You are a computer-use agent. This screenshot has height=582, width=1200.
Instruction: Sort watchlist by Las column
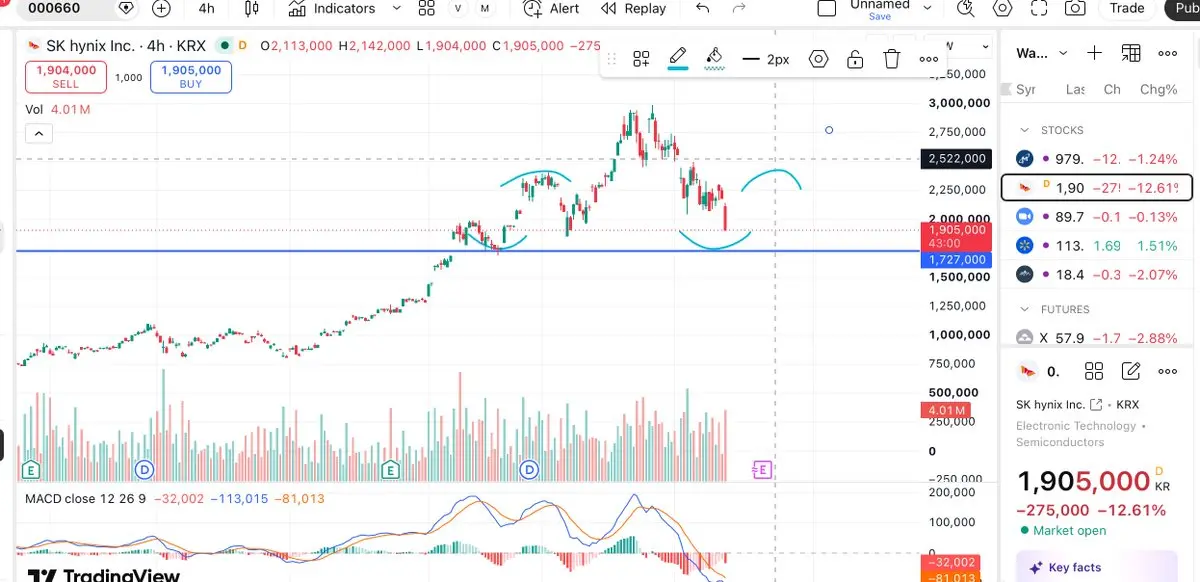click(x=1075, y=89)
